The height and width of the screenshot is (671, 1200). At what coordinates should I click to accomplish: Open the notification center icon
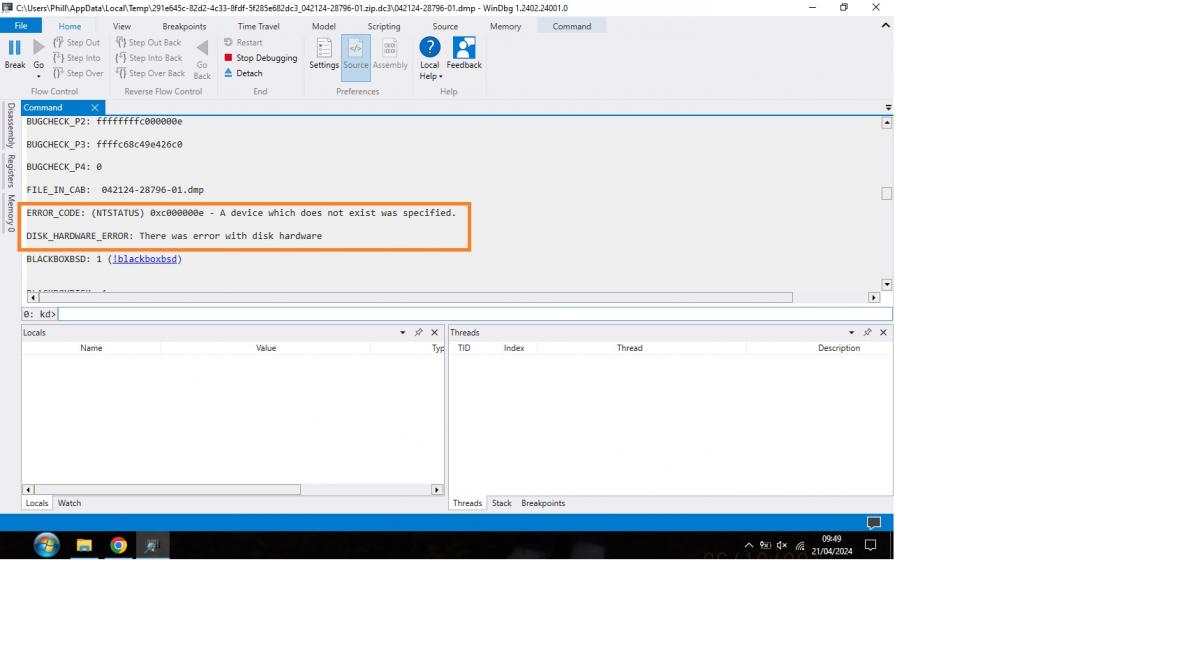pyautogui.click(x=870, y=545)
